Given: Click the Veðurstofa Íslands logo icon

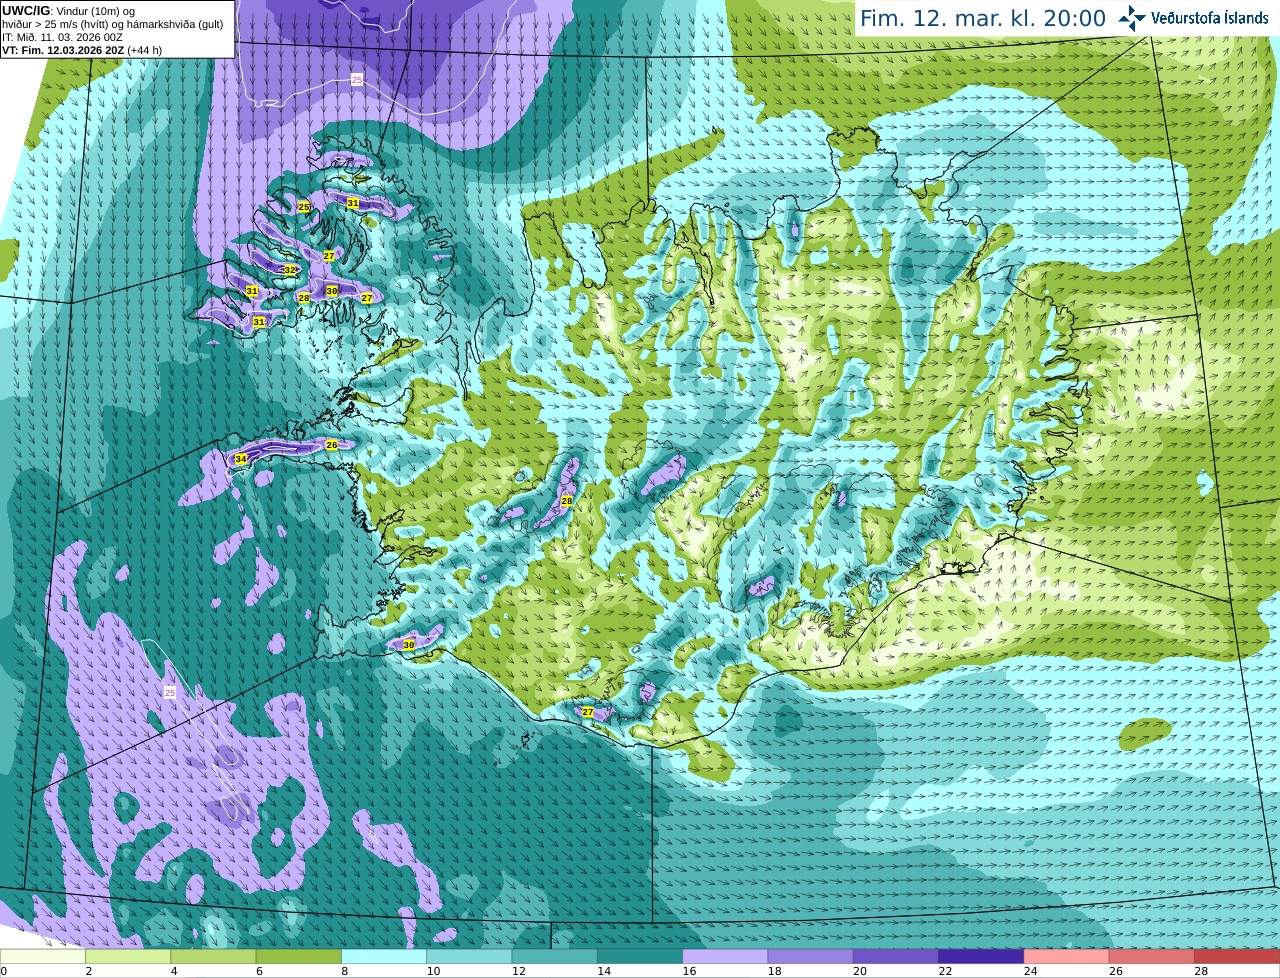Looking at the screenshot, I should (x=1131, y=18).
